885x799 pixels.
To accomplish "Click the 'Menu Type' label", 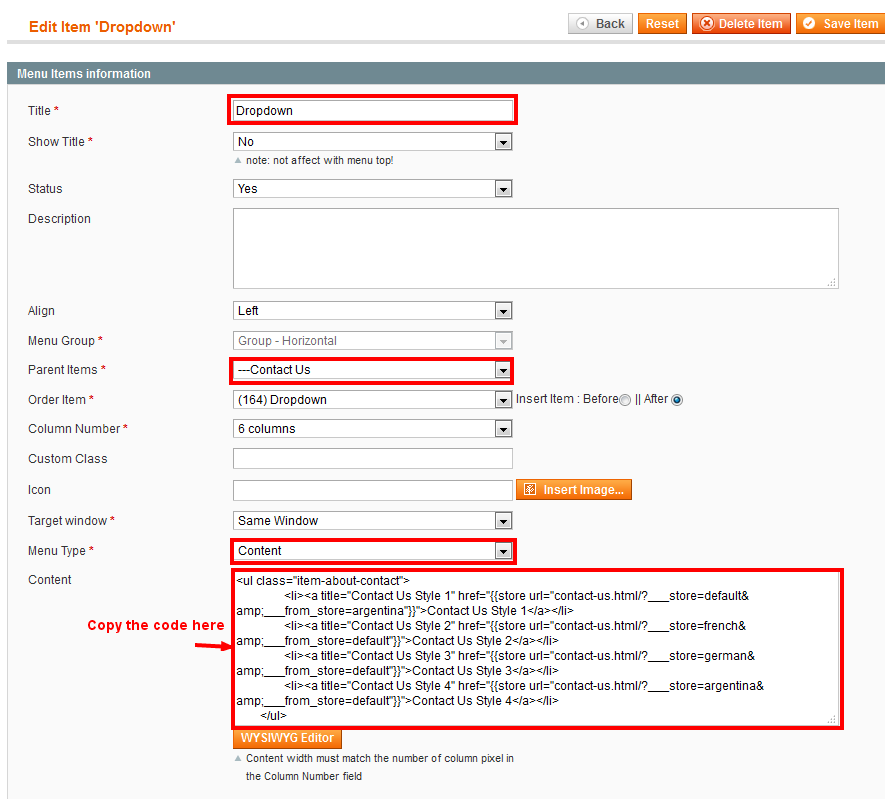I will pyautogui.click(x=56, y=551).
